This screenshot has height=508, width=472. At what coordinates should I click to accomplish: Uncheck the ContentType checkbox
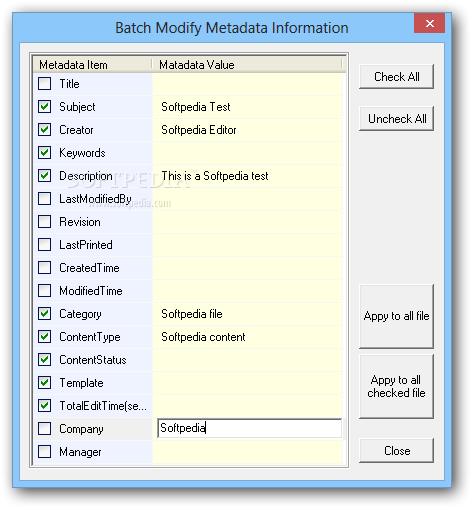[44, 337]
